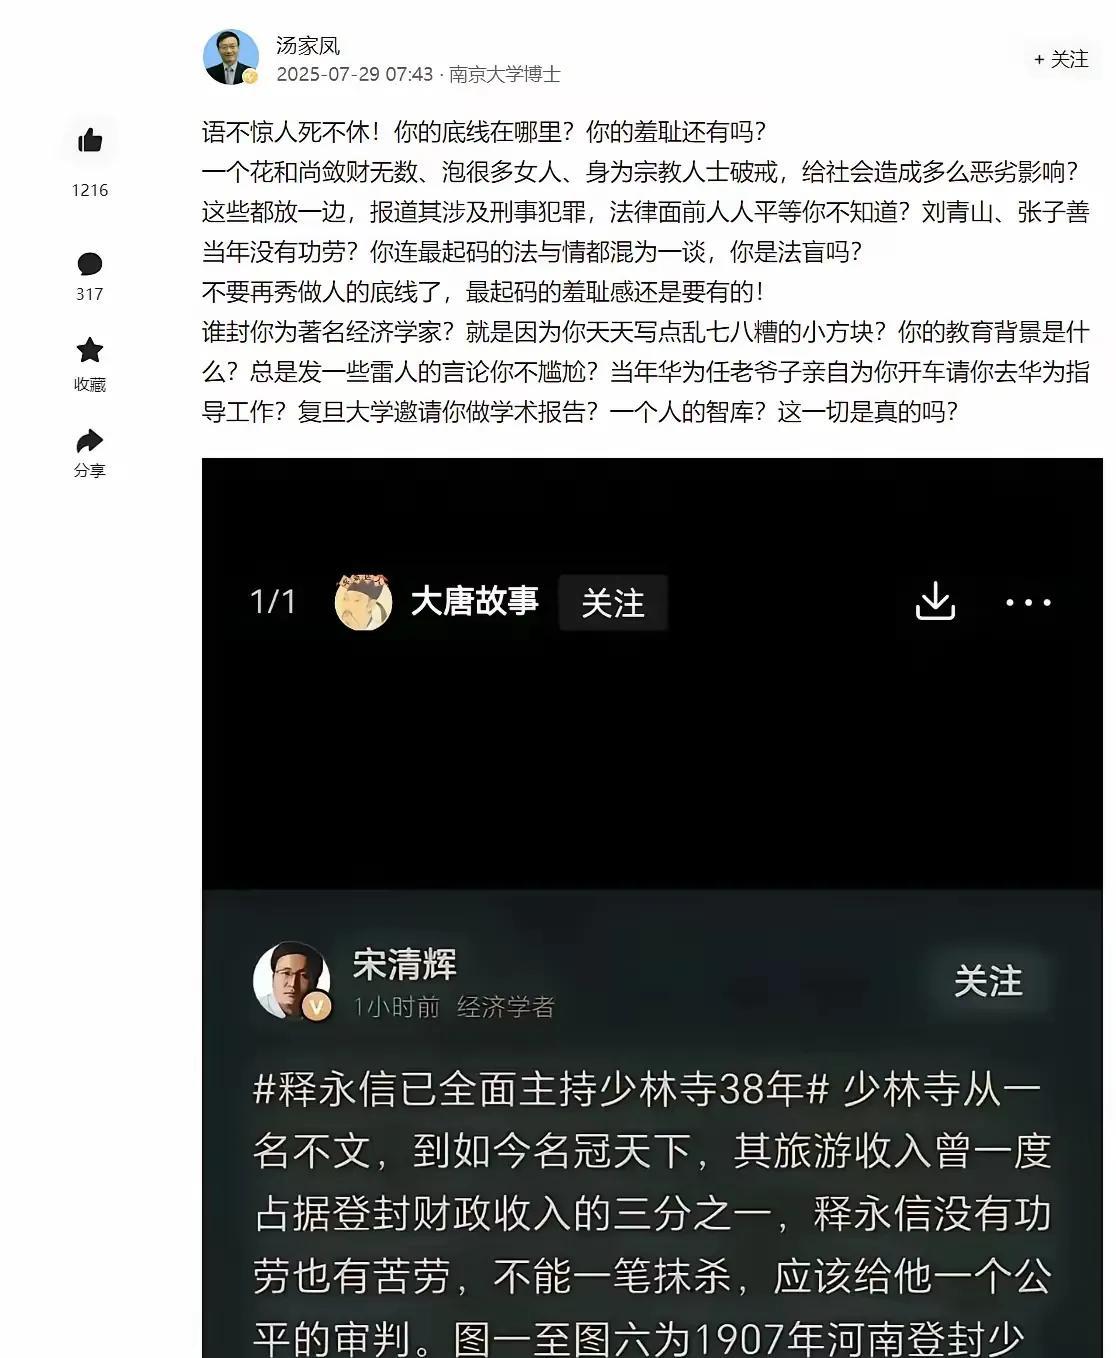Click the 1/1 image counter
This screenshot has height=1358, width=1116.
(x=273, y=601)
